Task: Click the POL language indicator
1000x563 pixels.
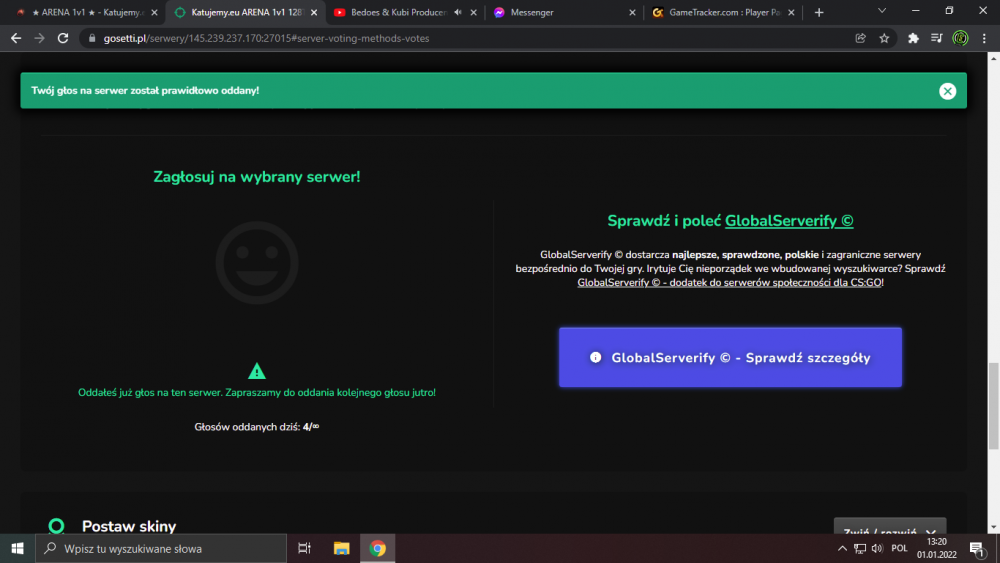Action: pyautogui.click(x=899, y=548)
